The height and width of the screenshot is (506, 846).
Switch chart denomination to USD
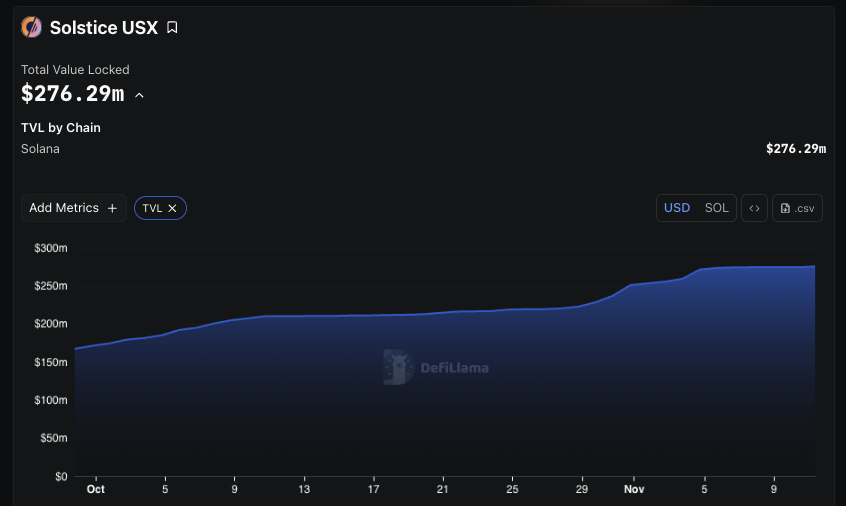click(677, 208)
